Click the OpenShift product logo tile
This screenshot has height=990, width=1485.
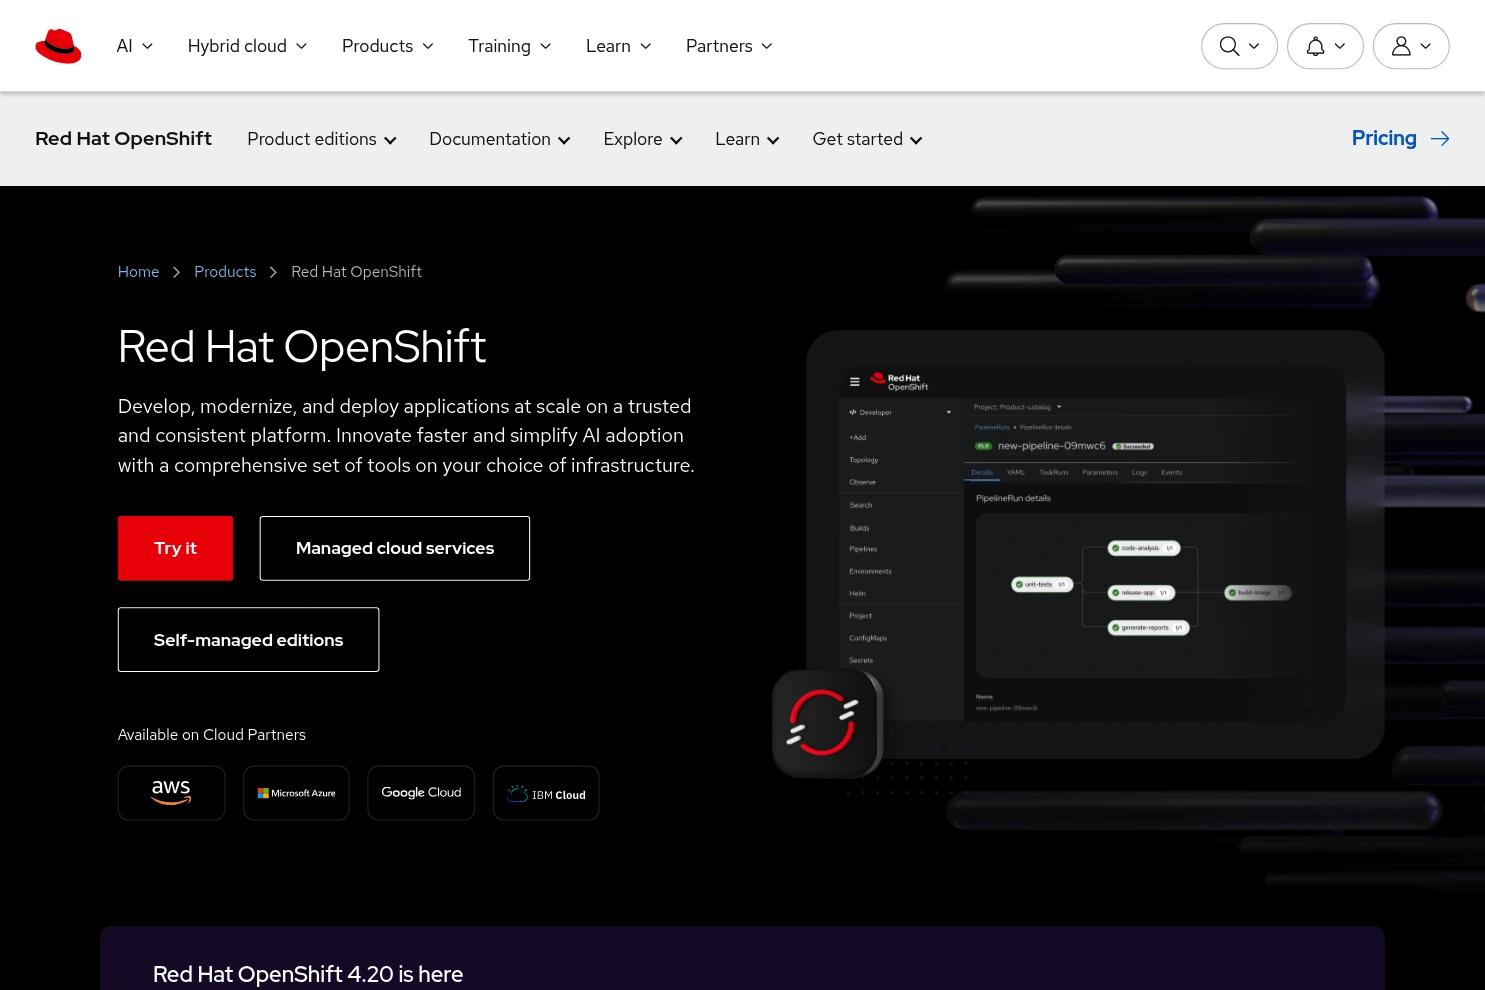point(827,723)
